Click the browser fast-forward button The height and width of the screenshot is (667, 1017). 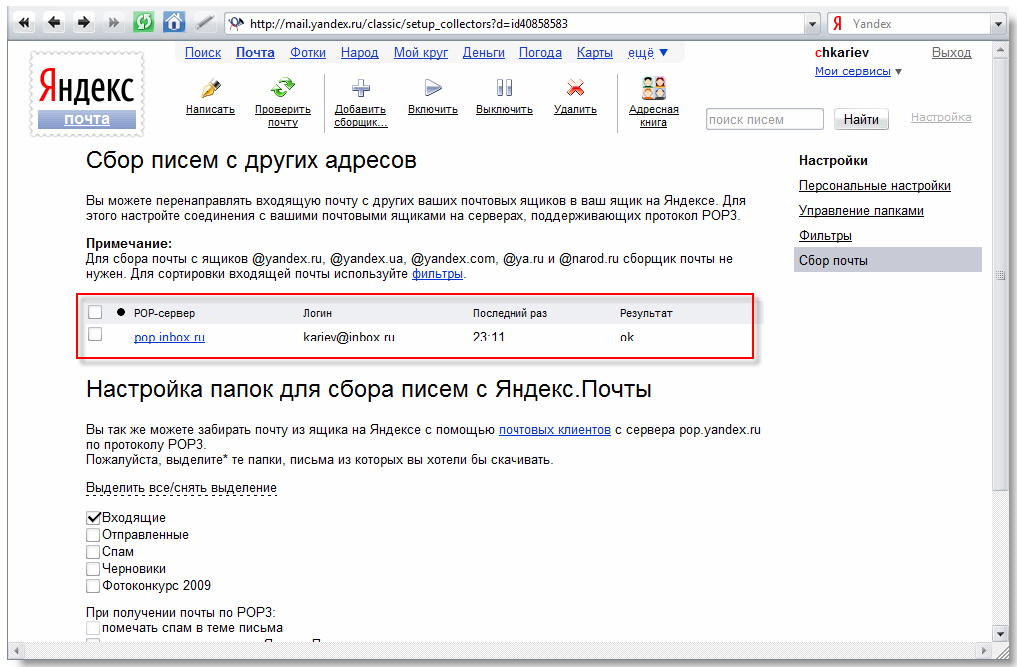(114, 23)
